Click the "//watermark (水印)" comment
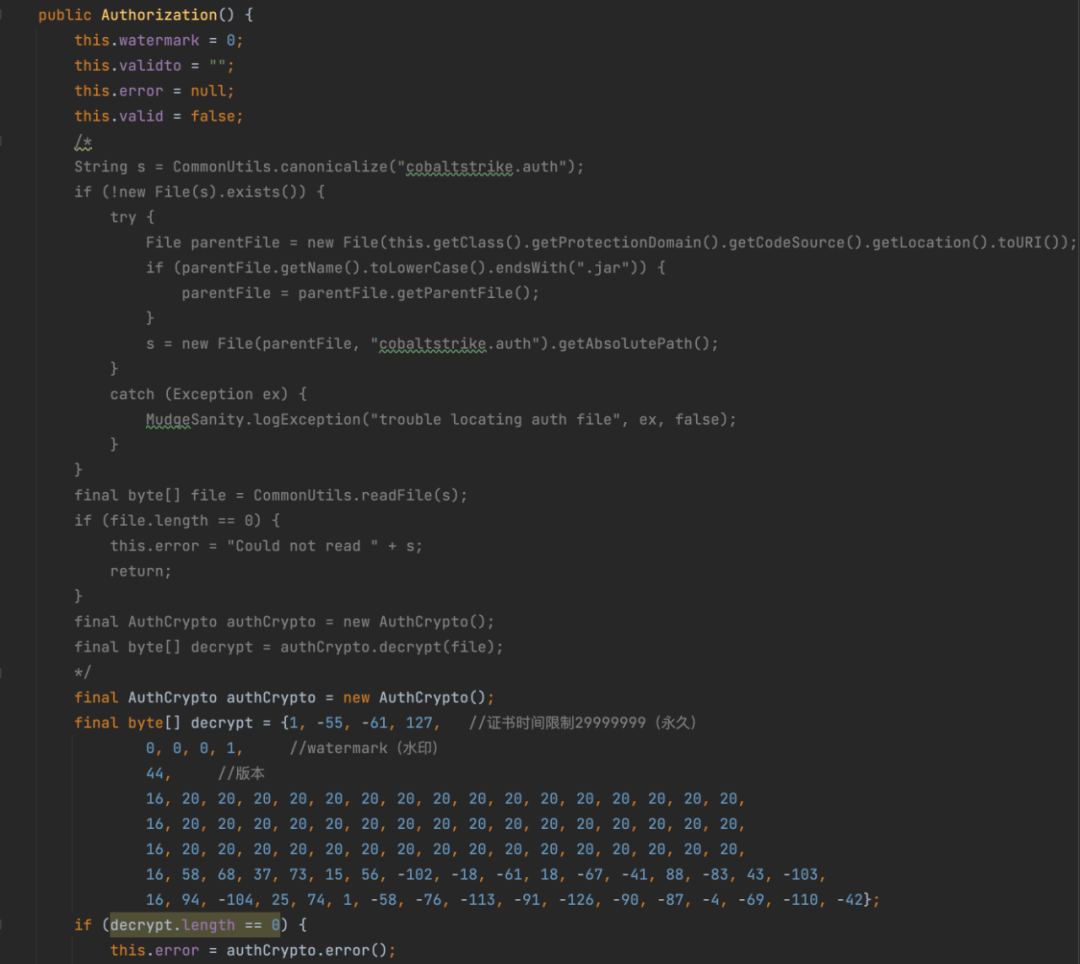The height and width of the screenshot is (964, 1080). pos(364,748)
